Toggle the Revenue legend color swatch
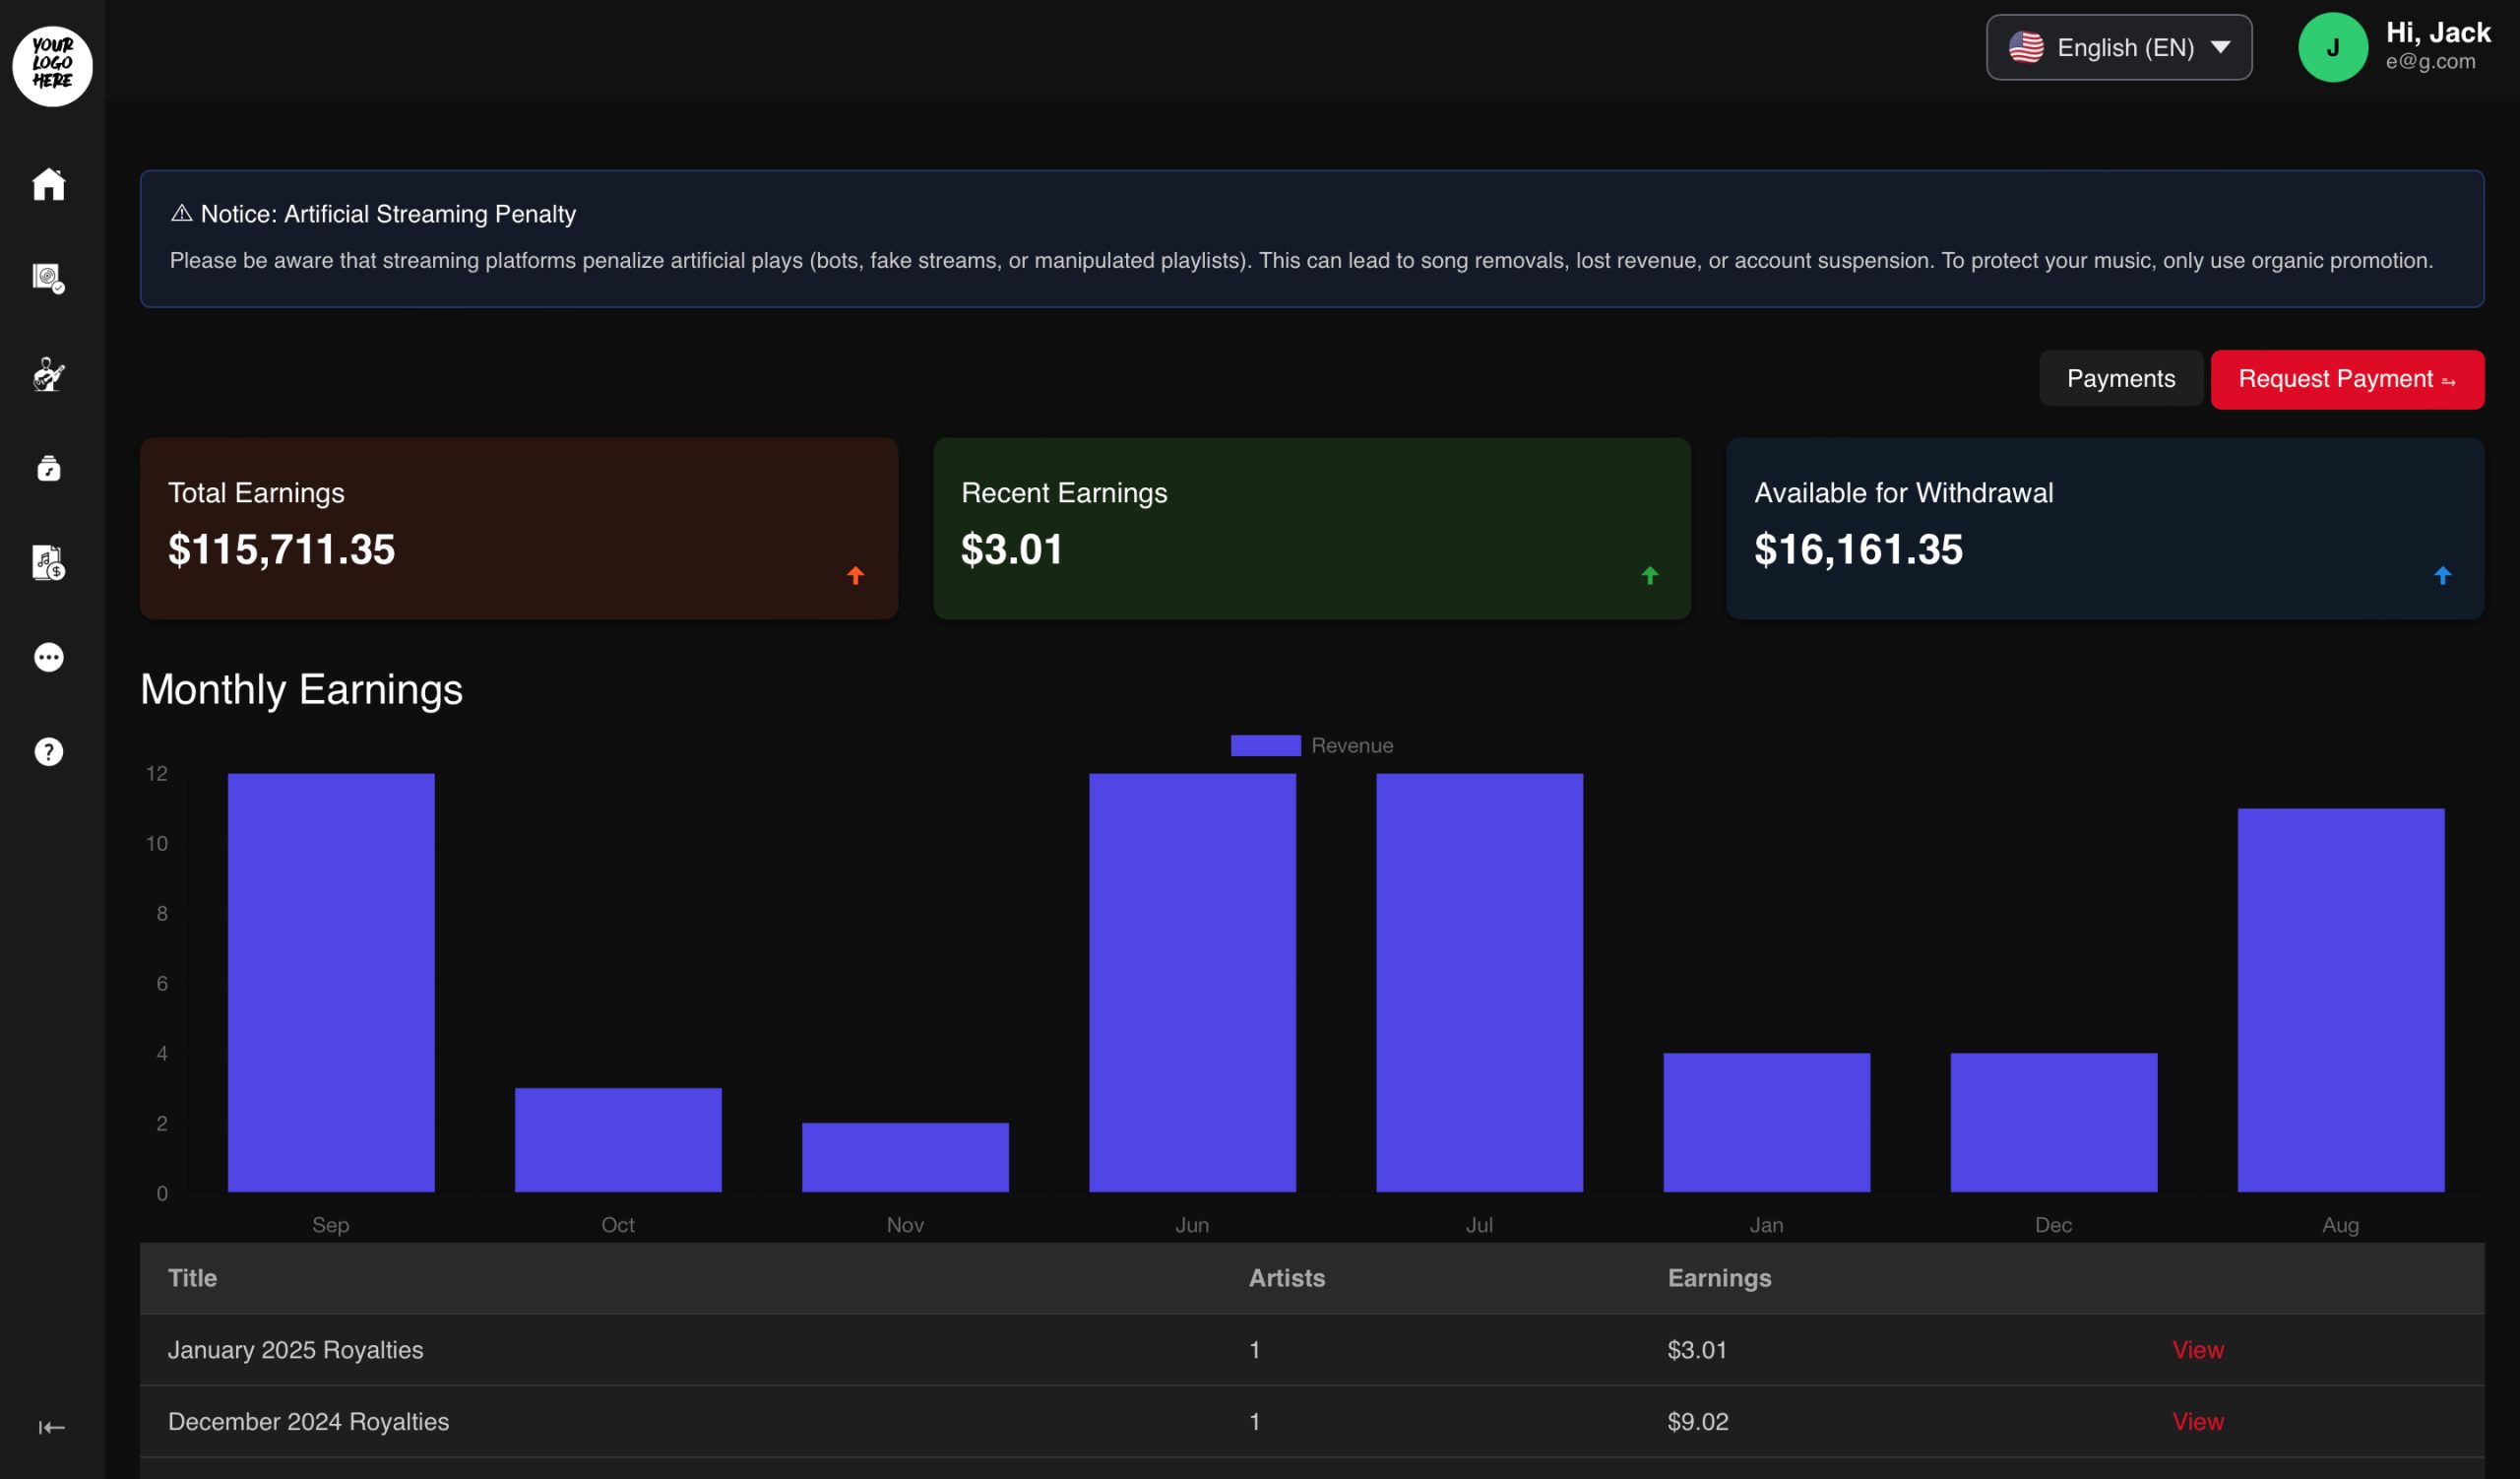 [1265, 745]
